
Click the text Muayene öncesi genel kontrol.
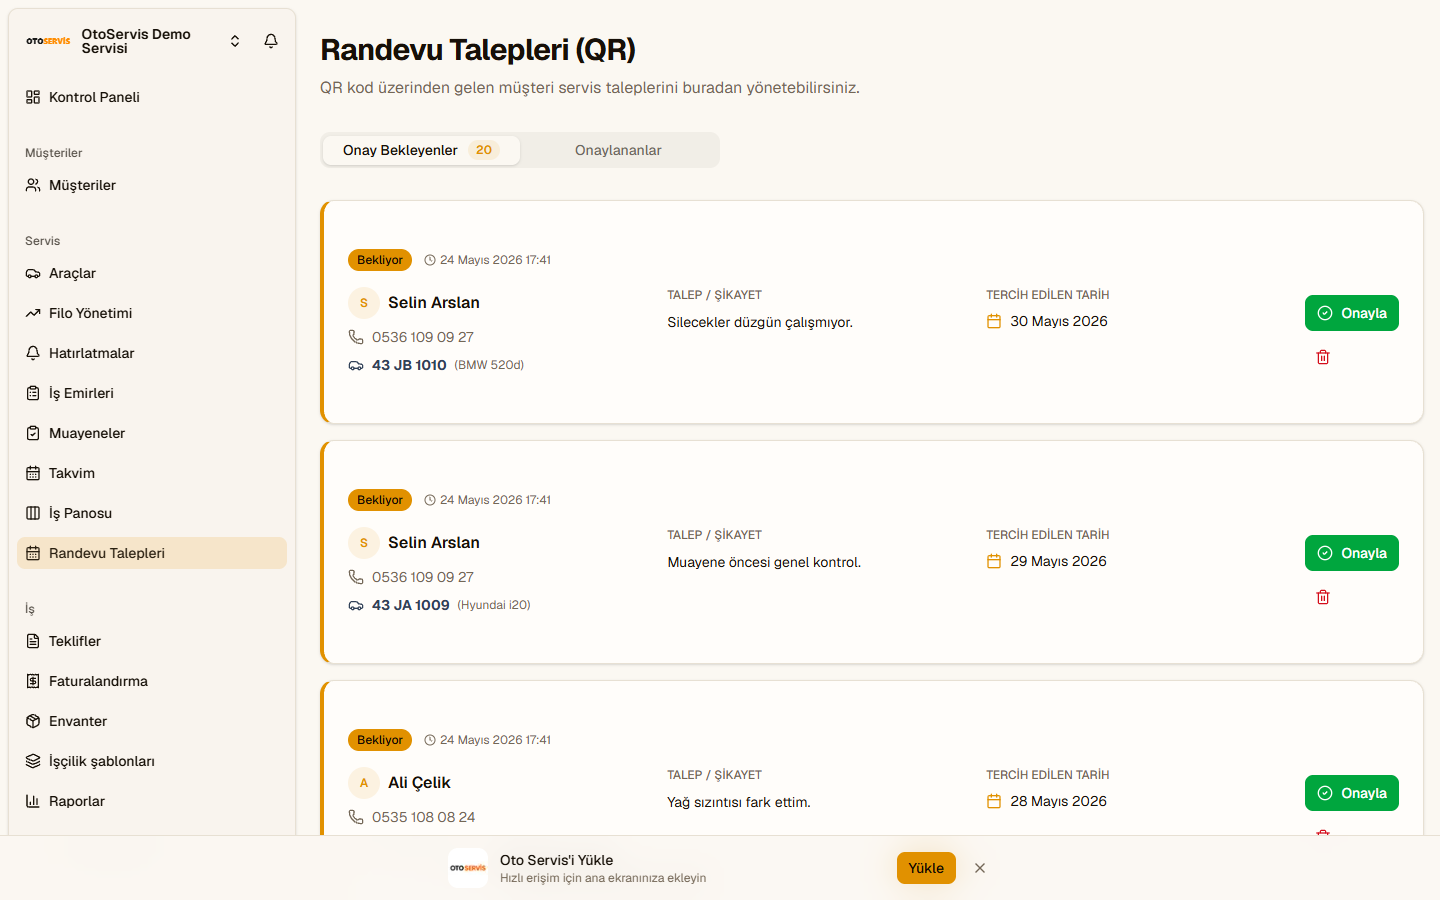coord(764,562)
